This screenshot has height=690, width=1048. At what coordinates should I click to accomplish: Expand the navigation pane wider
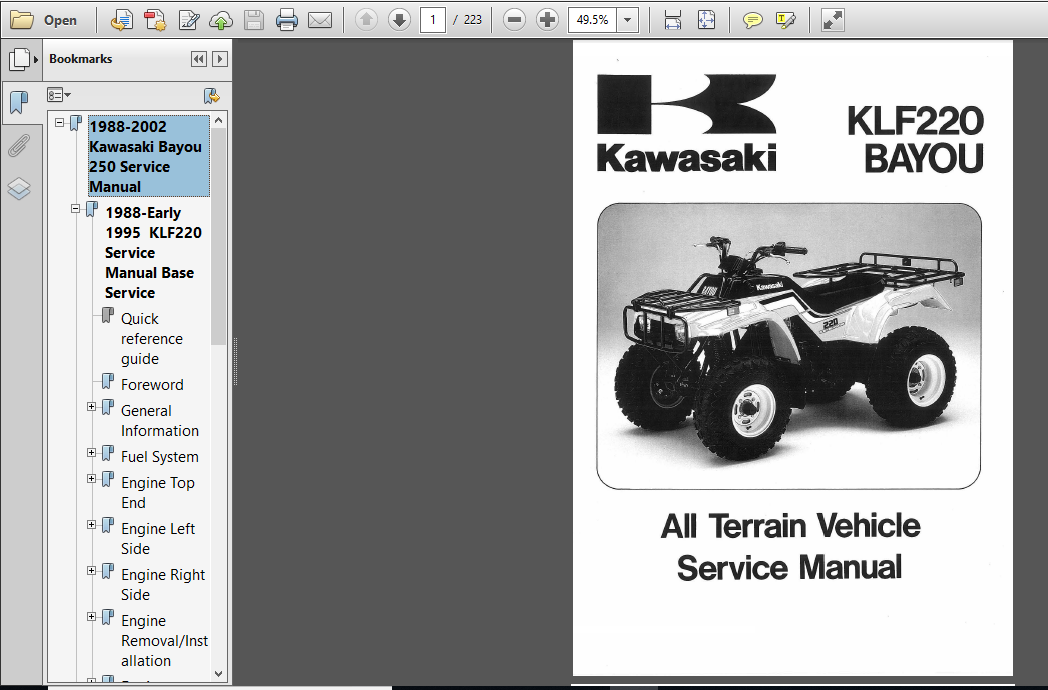(x=219, y=60)
